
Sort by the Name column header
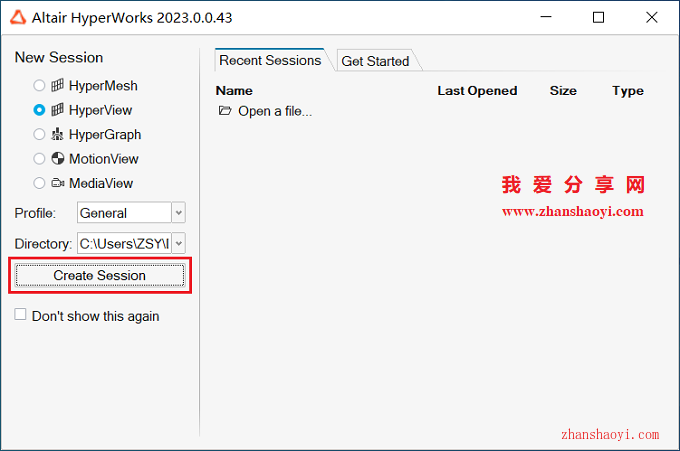click(x=234, y=91)
